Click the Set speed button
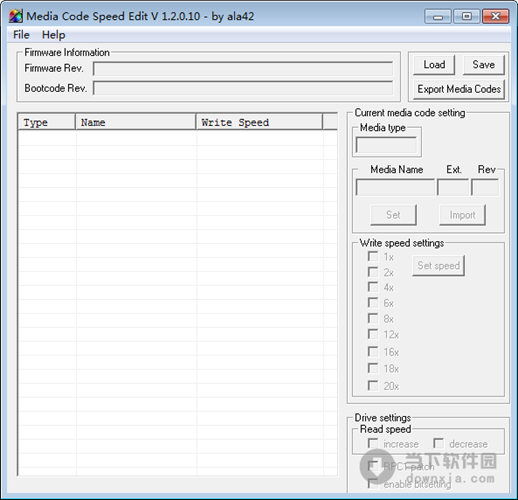518x500 pixels. (x=439, y=266)
